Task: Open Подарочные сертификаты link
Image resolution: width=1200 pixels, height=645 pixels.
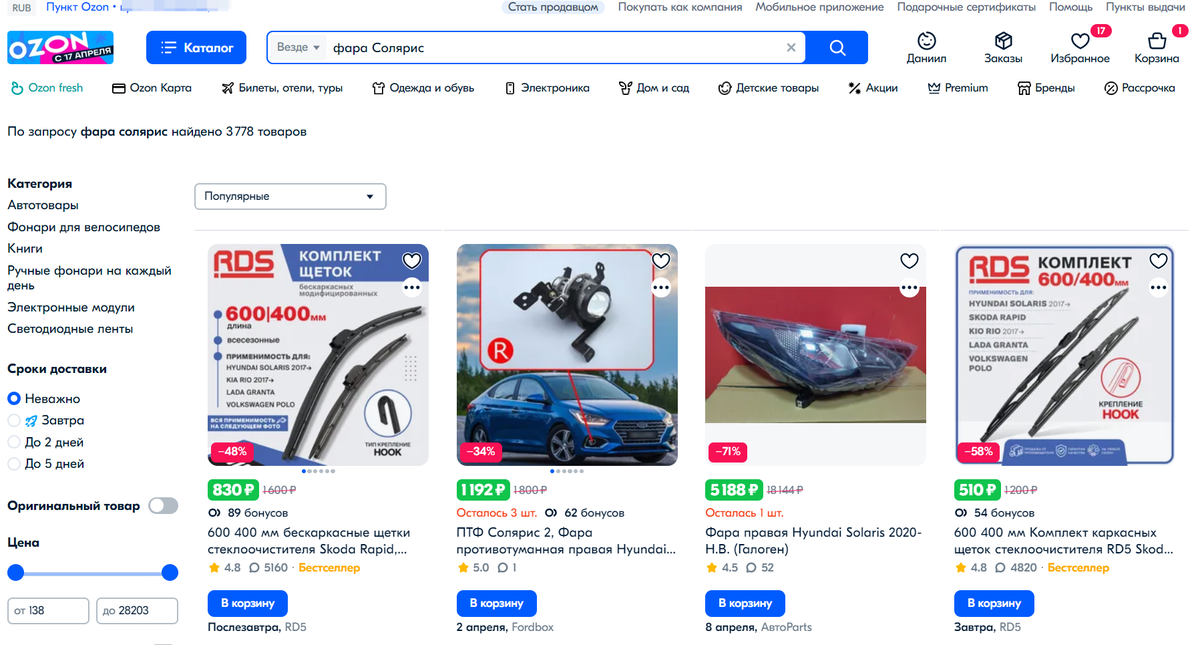Action: pyautogui.click(x=966, y=7)
